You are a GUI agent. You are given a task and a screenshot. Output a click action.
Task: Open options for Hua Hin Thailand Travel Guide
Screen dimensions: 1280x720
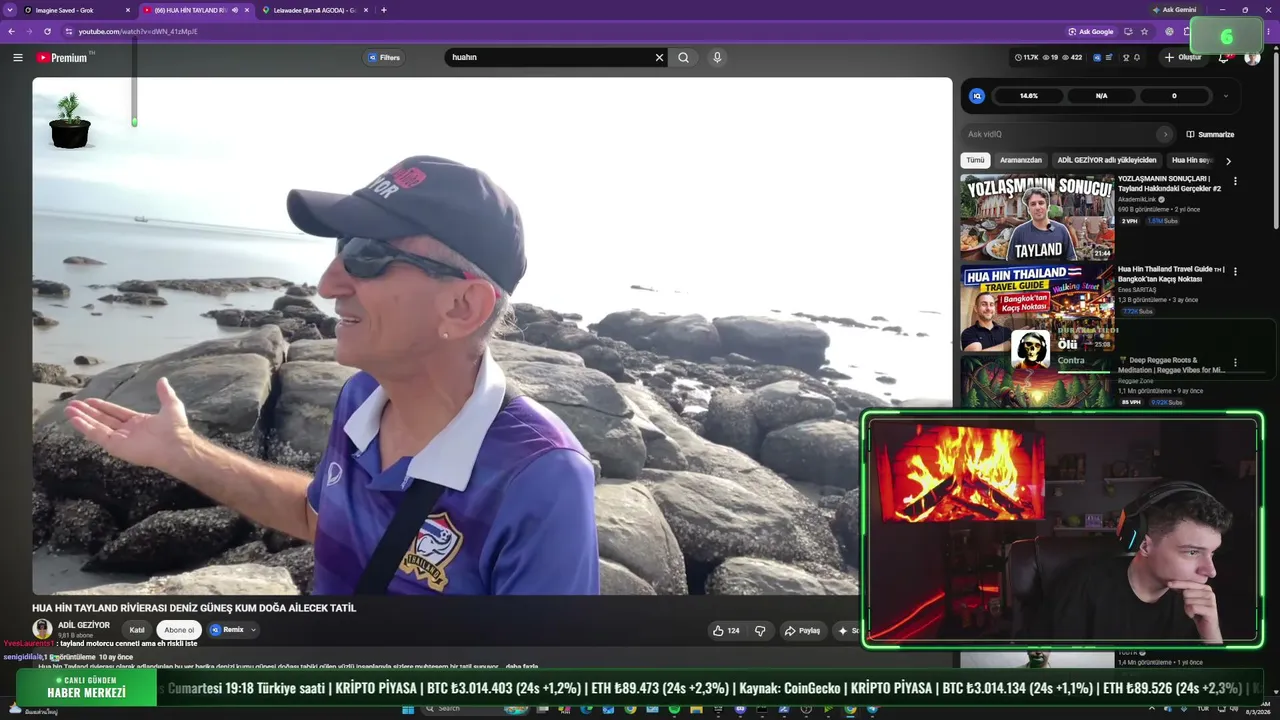click(x=1235, y=271)
